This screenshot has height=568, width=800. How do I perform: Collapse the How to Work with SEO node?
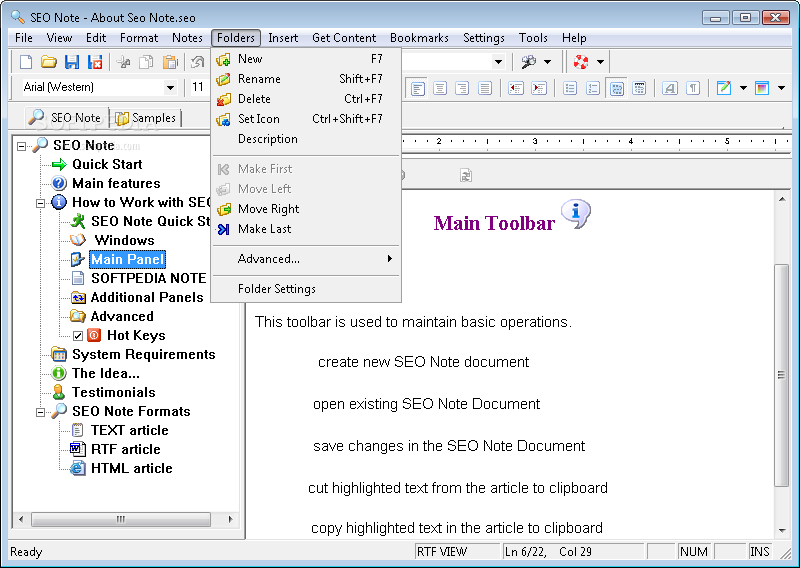[x=40, y=203]
